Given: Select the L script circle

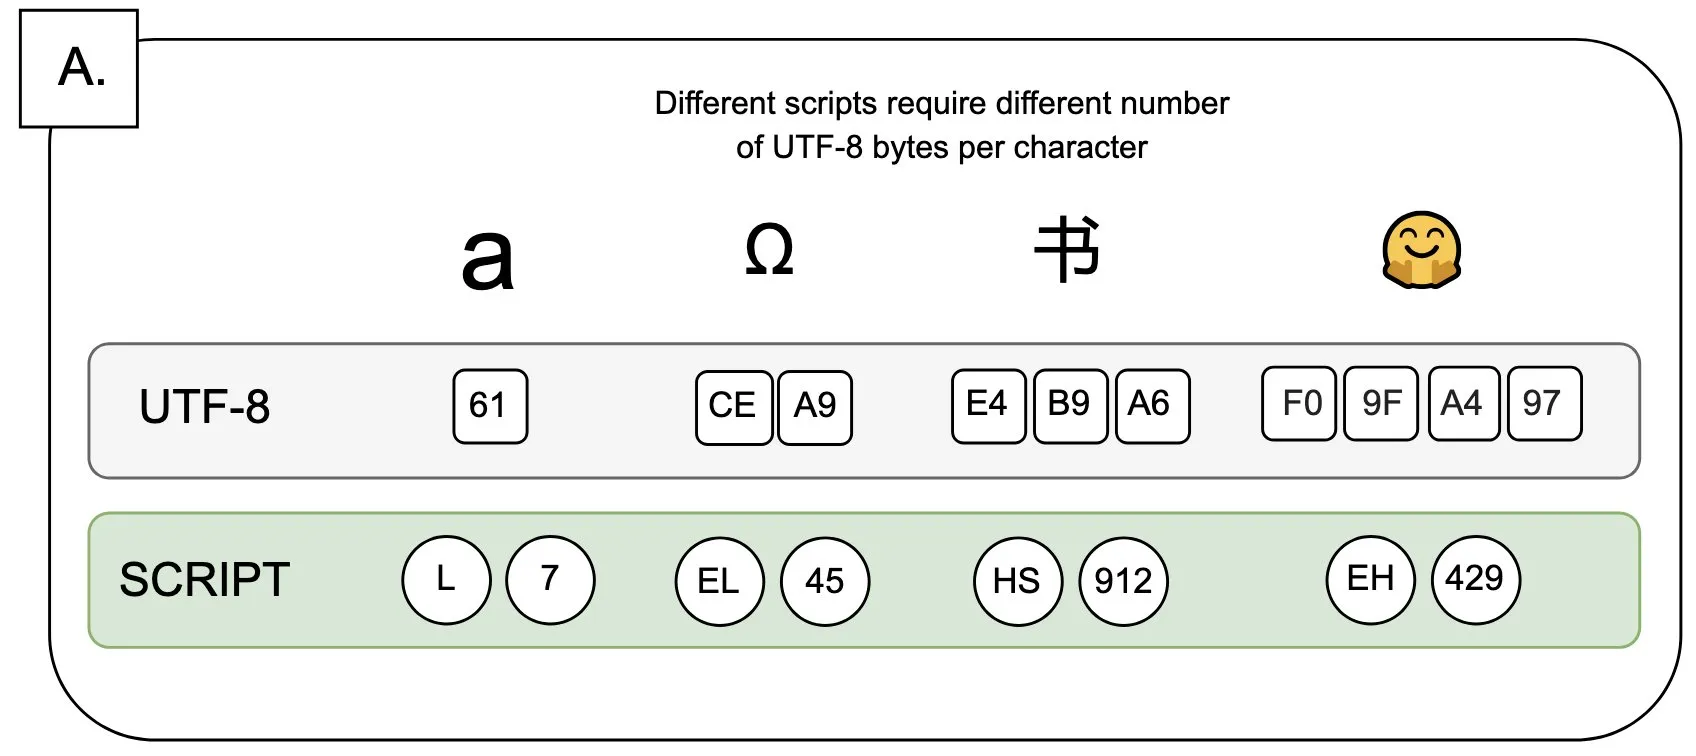Looking at the screenshot, I should click(x=446, y=580).
